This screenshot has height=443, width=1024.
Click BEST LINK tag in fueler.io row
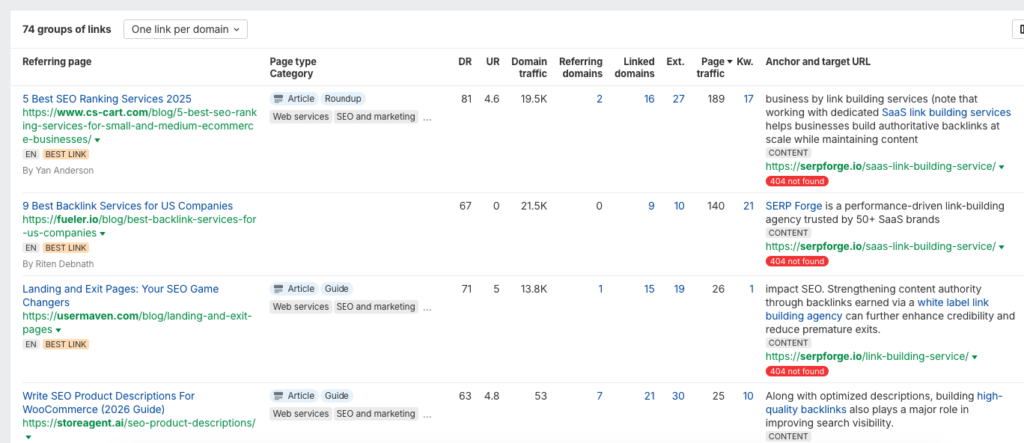(x=66, y=248)
